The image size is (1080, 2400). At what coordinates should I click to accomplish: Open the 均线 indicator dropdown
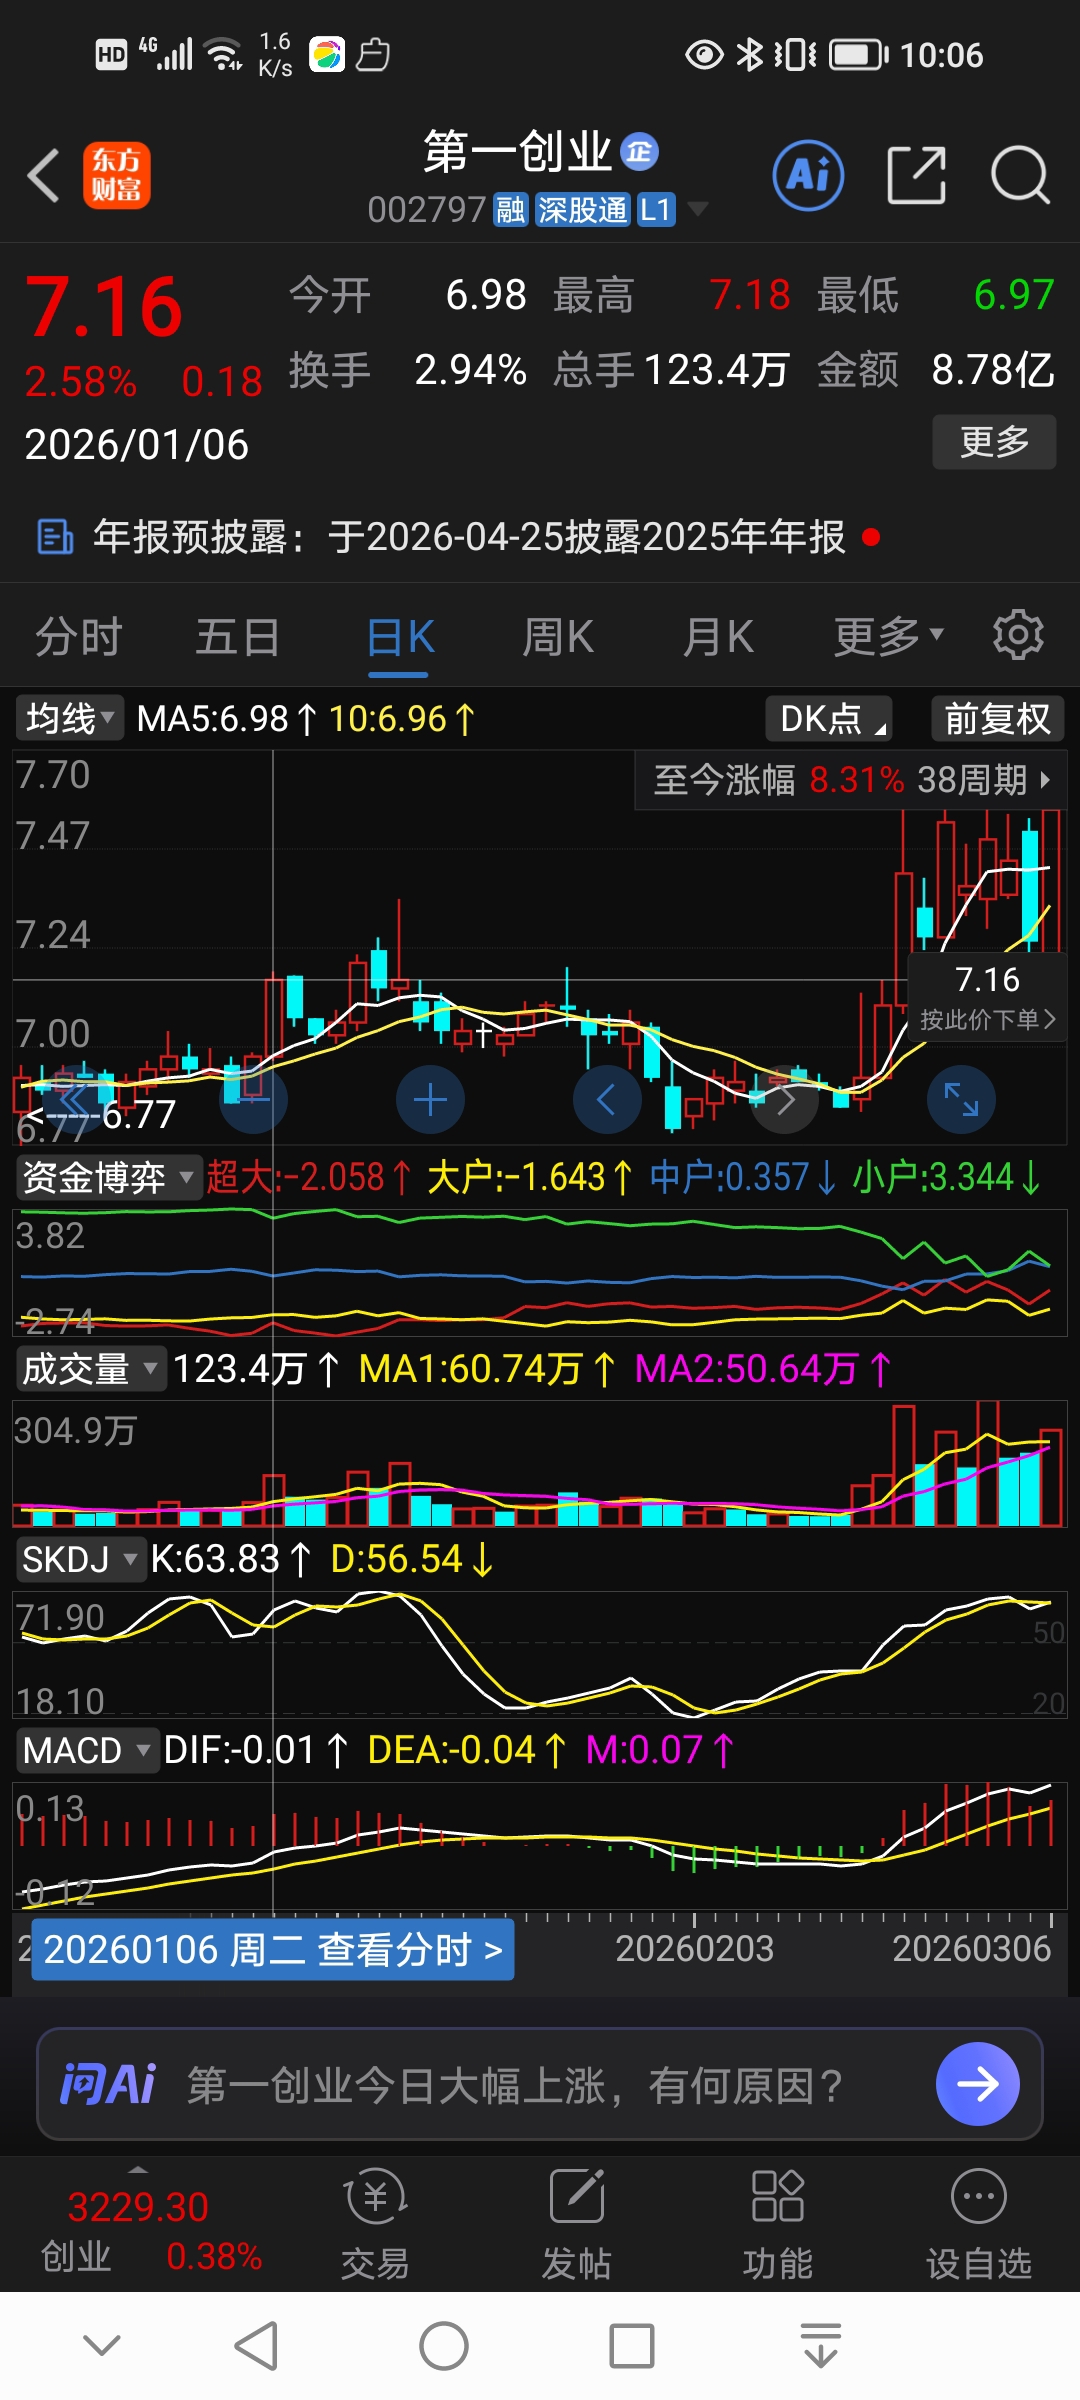(x=69, y=718)
